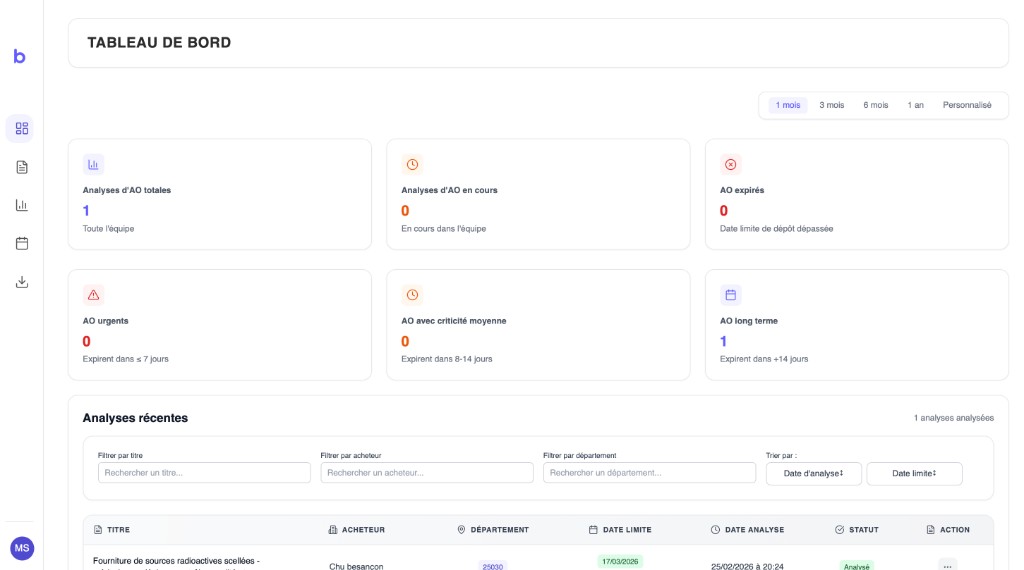Open the documents icon in sidebar
This screenshot has height=570, width=1024.
coord(22,167)
